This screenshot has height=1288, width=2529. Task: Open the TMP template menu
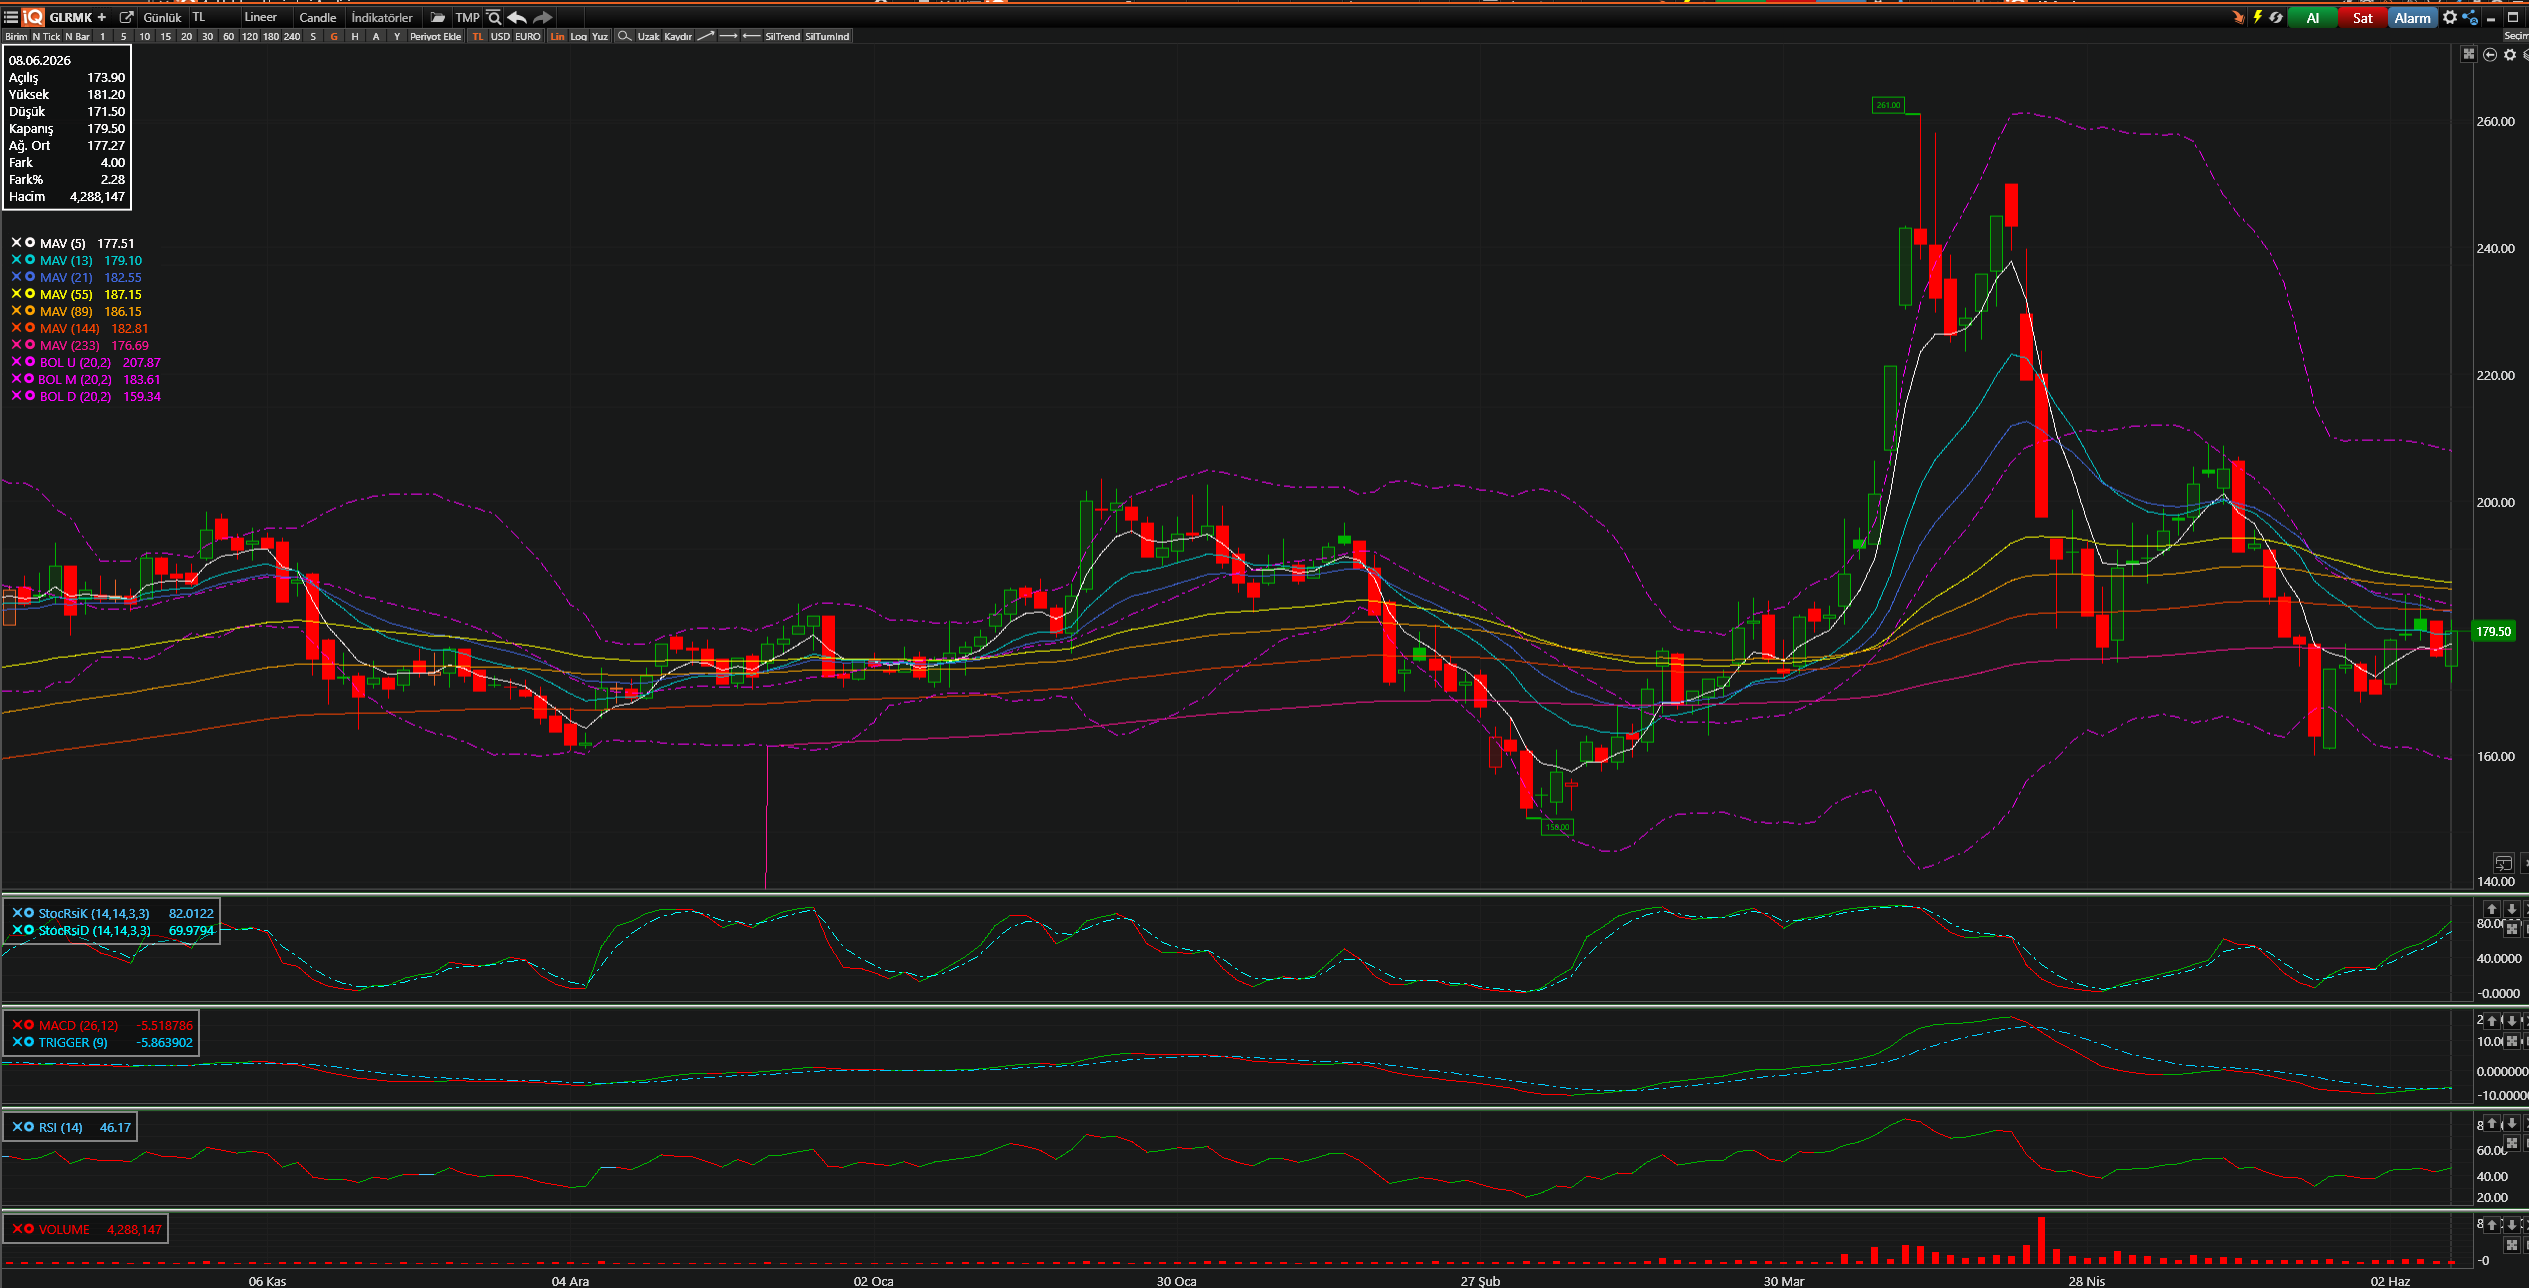click(467, 17)
